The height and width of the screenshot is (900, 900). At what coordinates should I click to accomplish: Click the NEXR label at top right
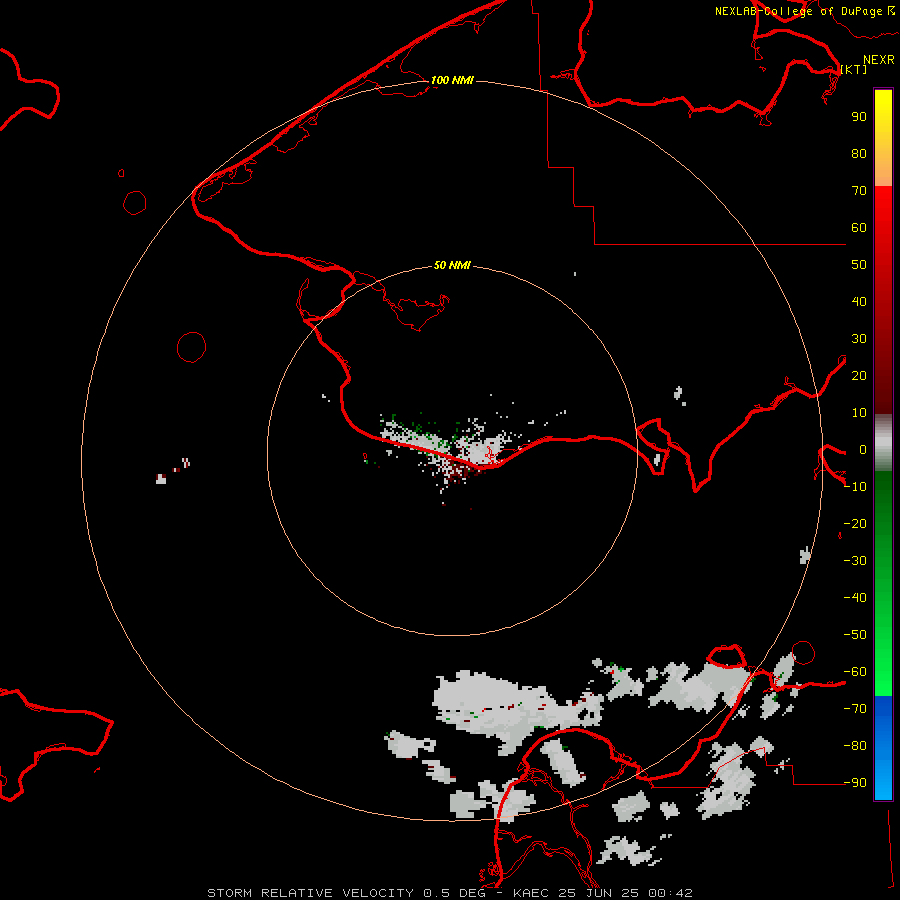click(x=879, y=60)
